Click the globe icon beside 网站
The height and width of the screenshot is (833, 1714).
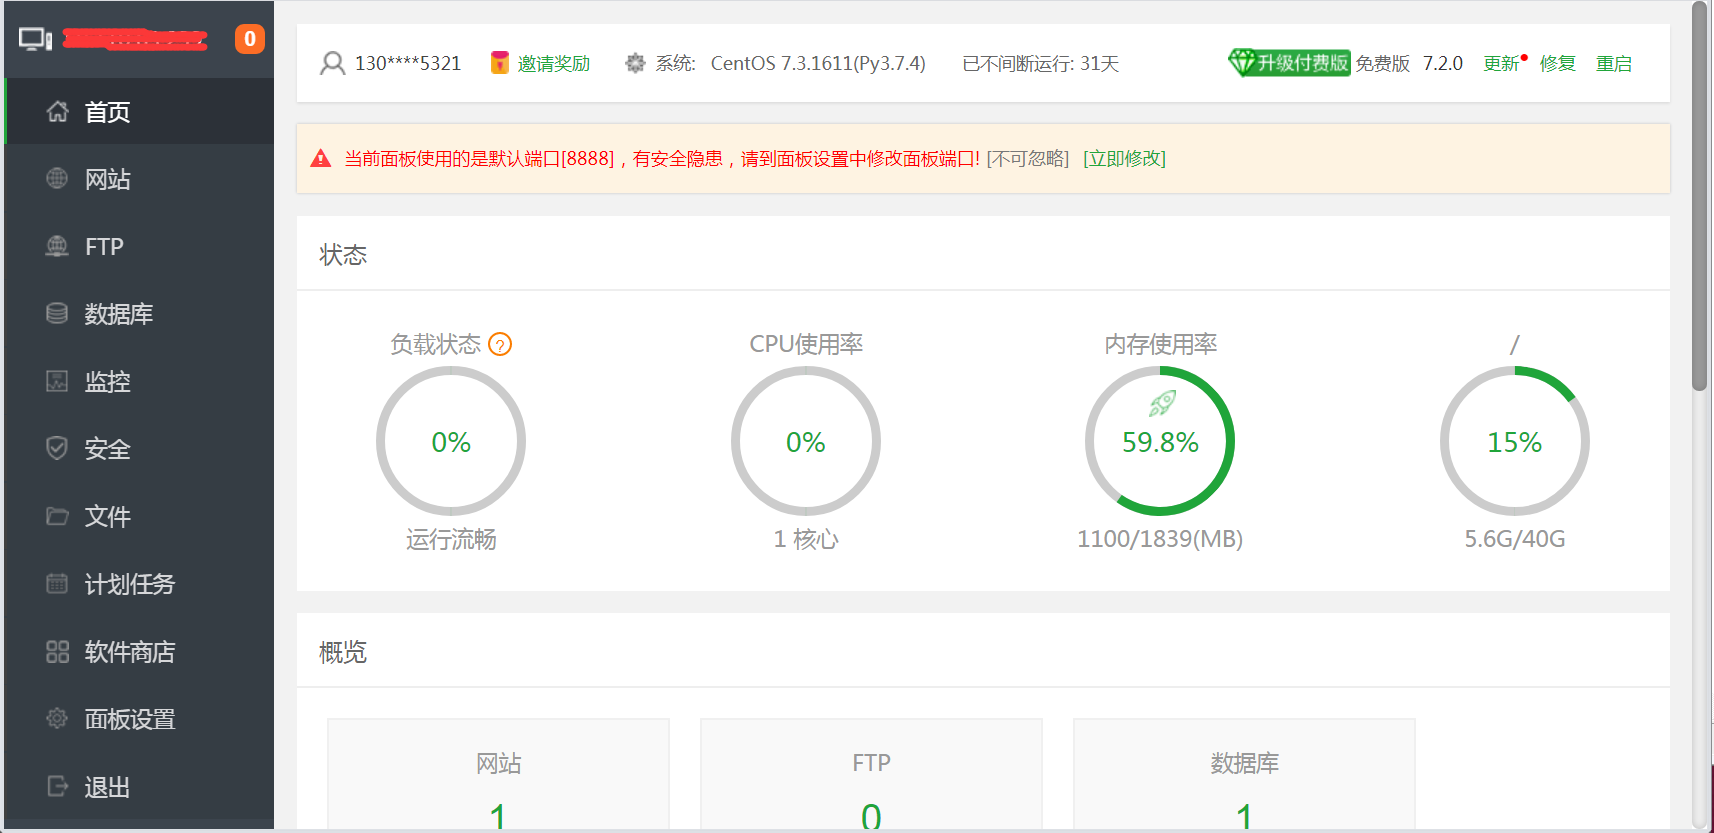(57, 178)
